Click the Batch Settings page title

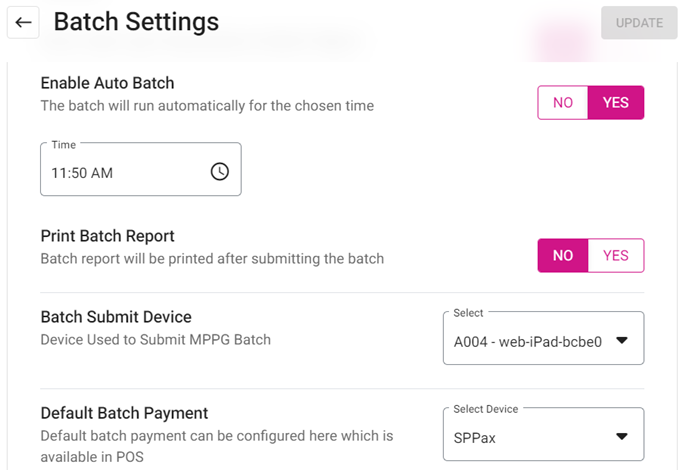point(136,21)
